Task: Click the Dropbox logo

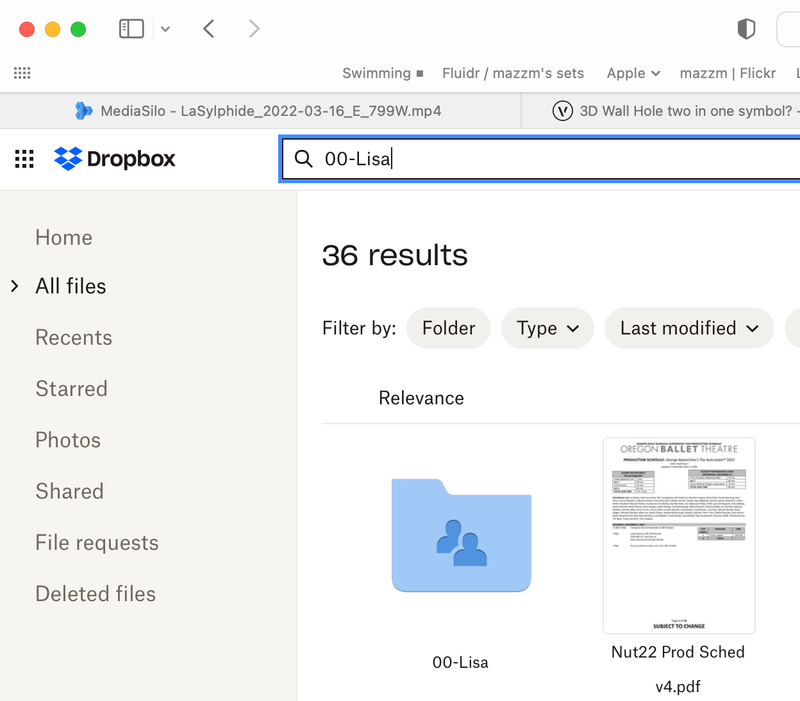Action: click(115, 159)
